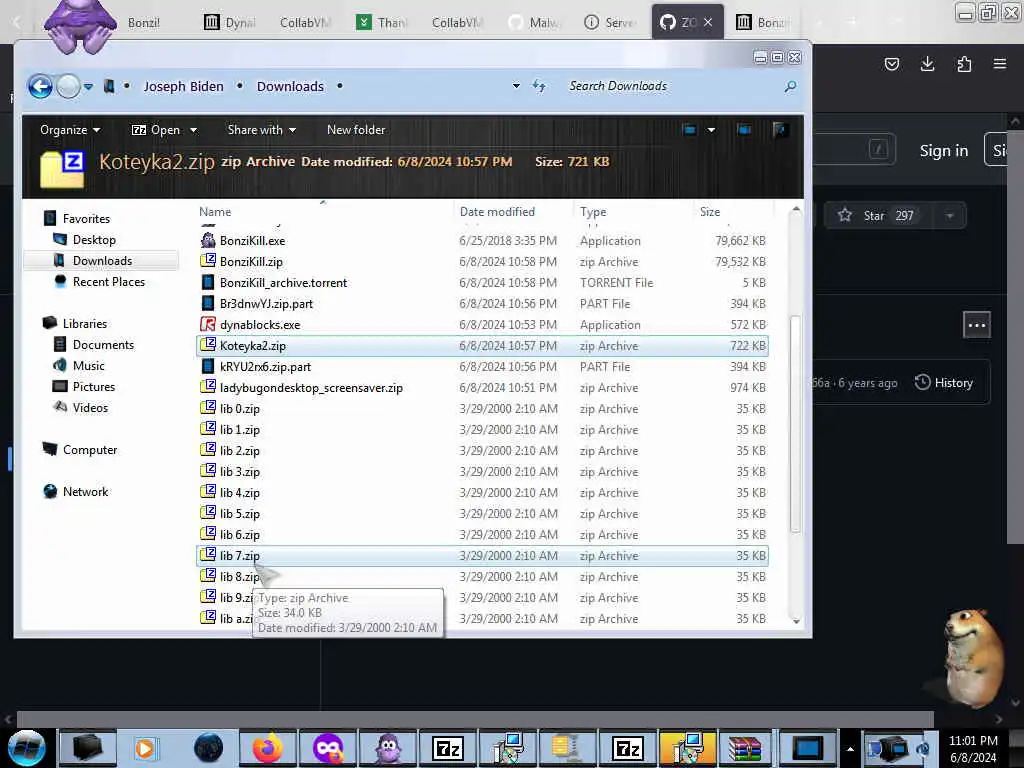This screenshot has width=1024, height=768.
Task: Open Pictures library
Action: click(94, 386)
